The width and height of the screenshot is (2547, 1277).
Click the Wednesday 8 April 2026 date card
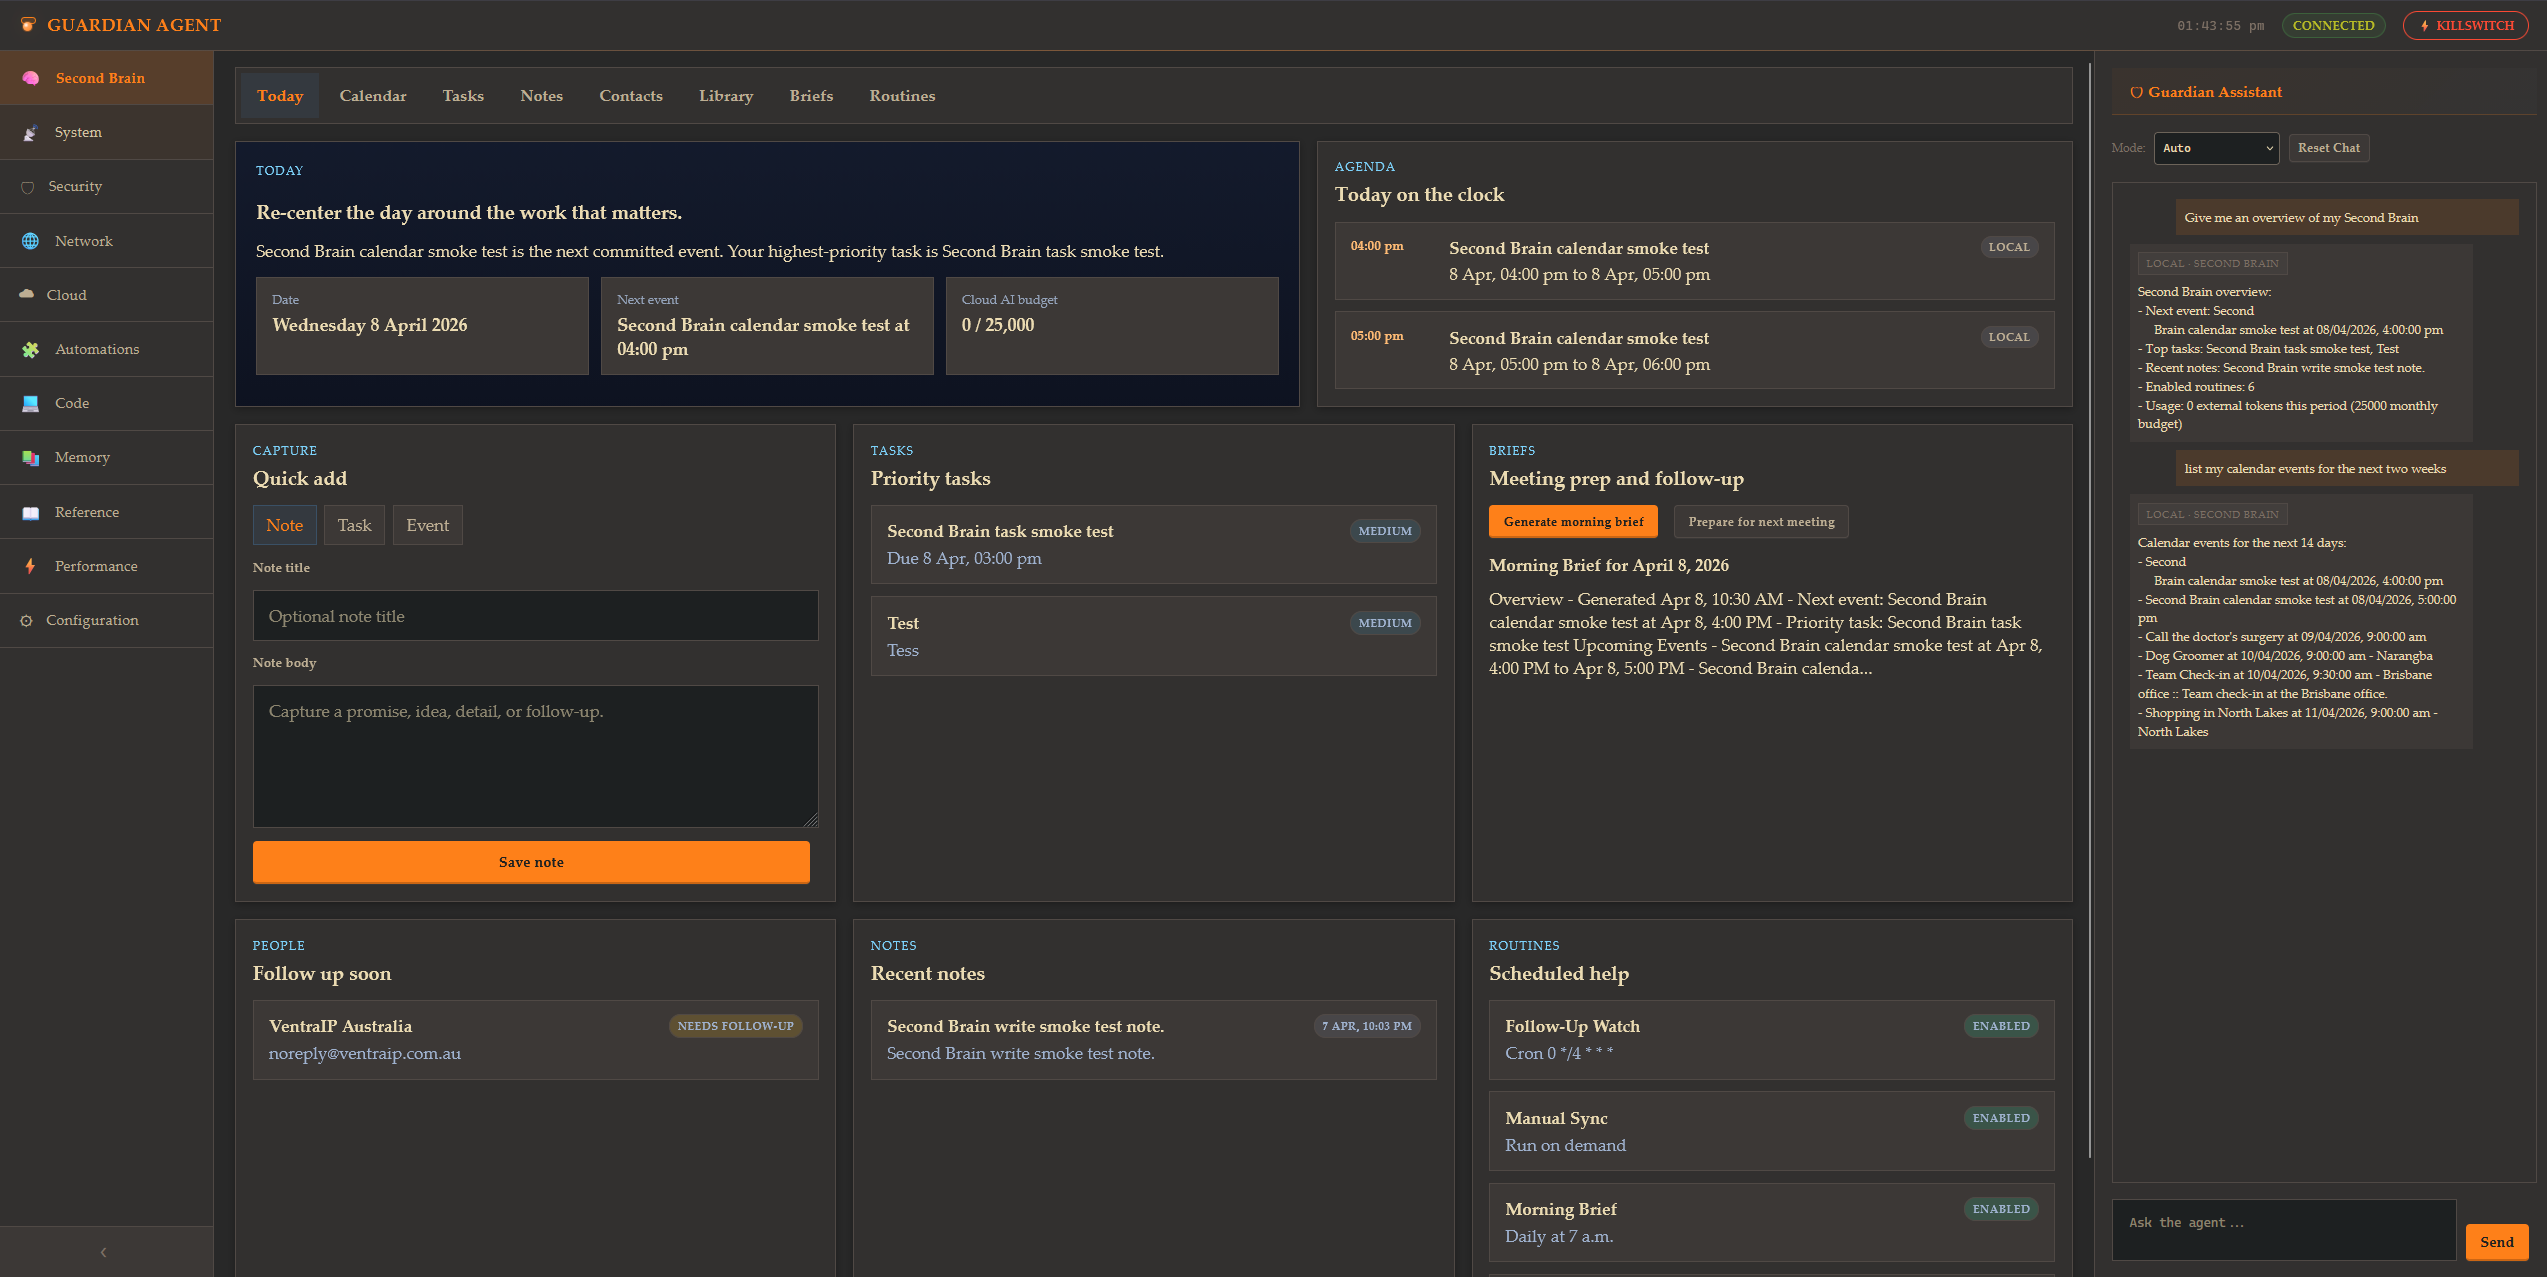[422, 326]
